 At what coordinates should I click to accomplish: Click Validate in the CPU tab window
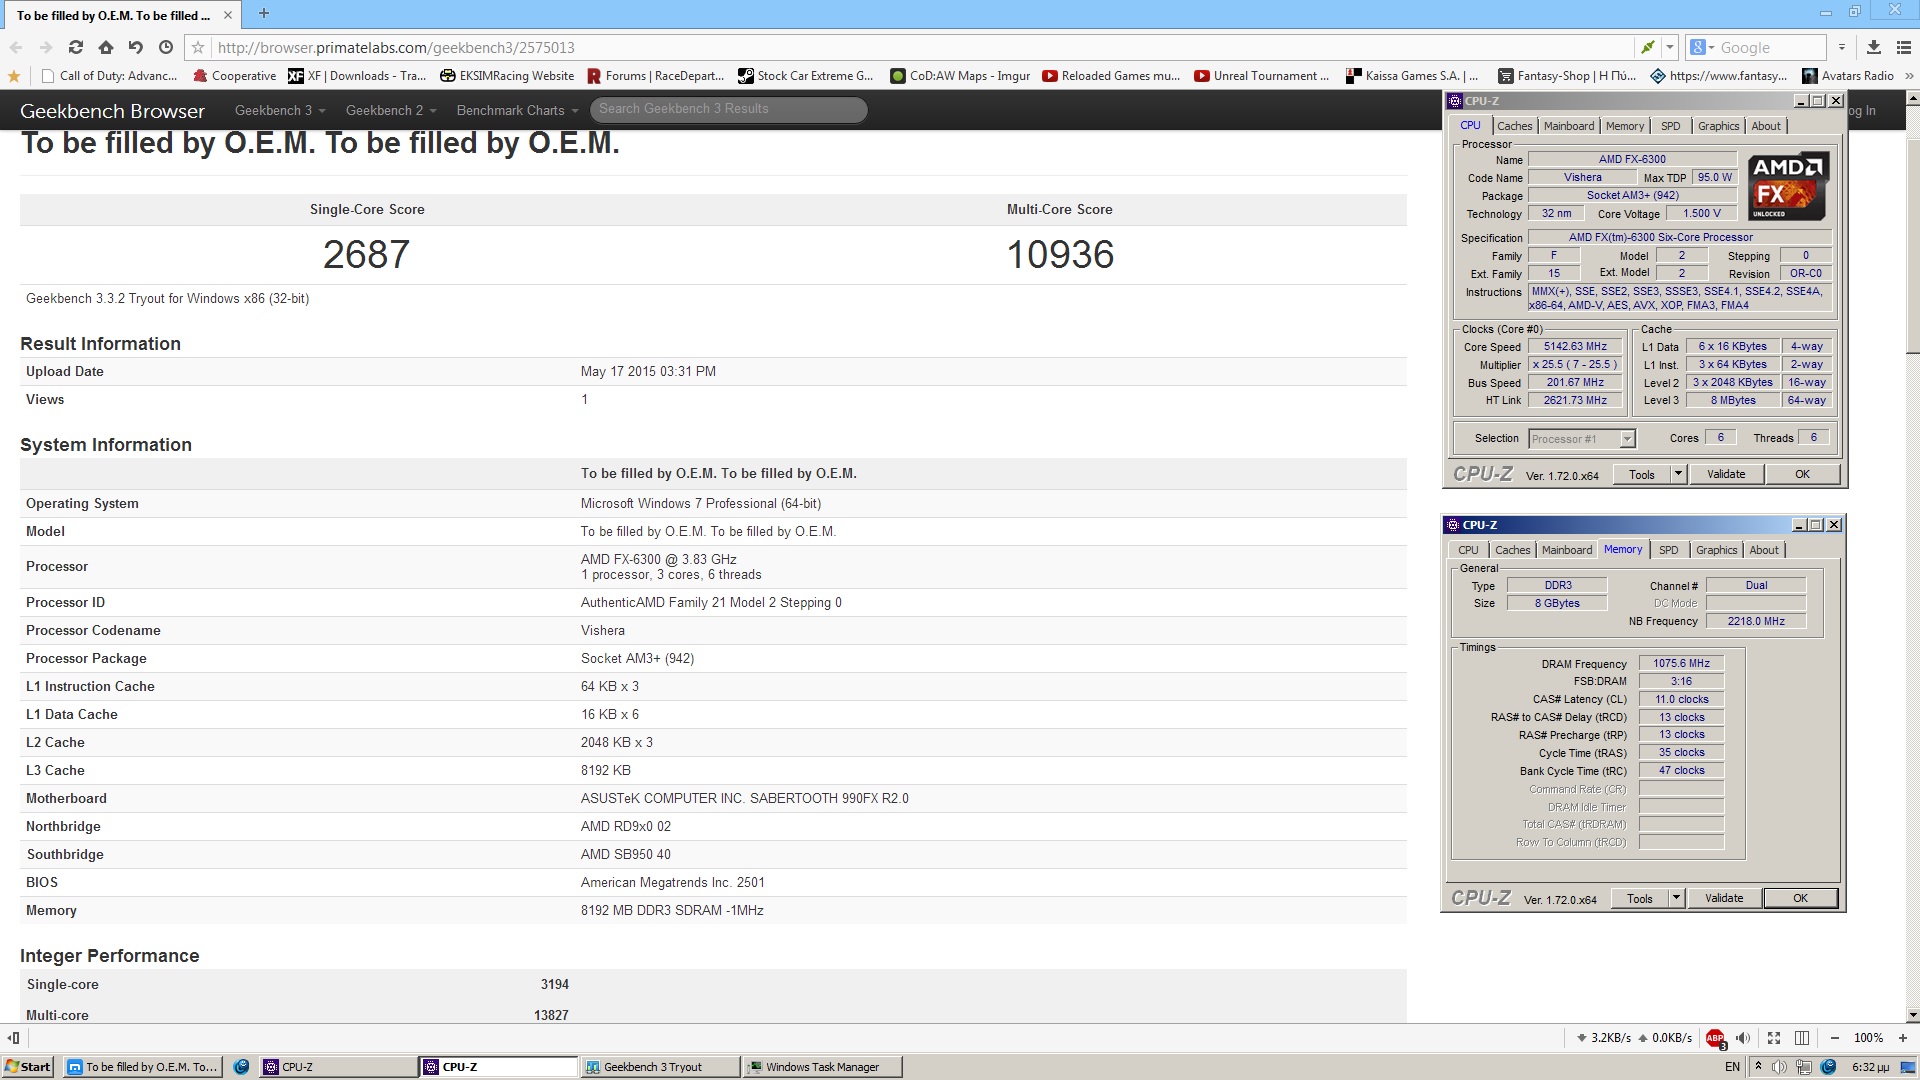(1726, 474)
